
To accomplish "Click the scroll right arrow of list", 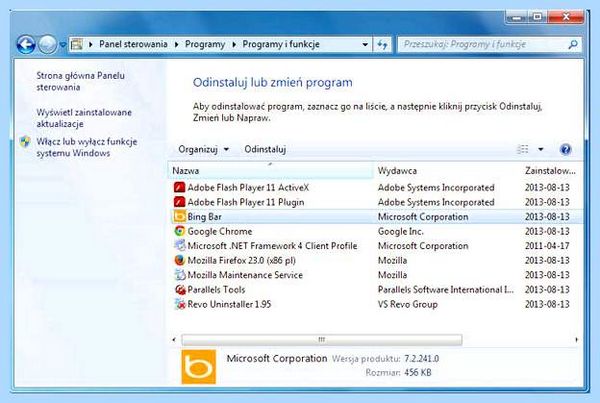I will coord(577,339).
